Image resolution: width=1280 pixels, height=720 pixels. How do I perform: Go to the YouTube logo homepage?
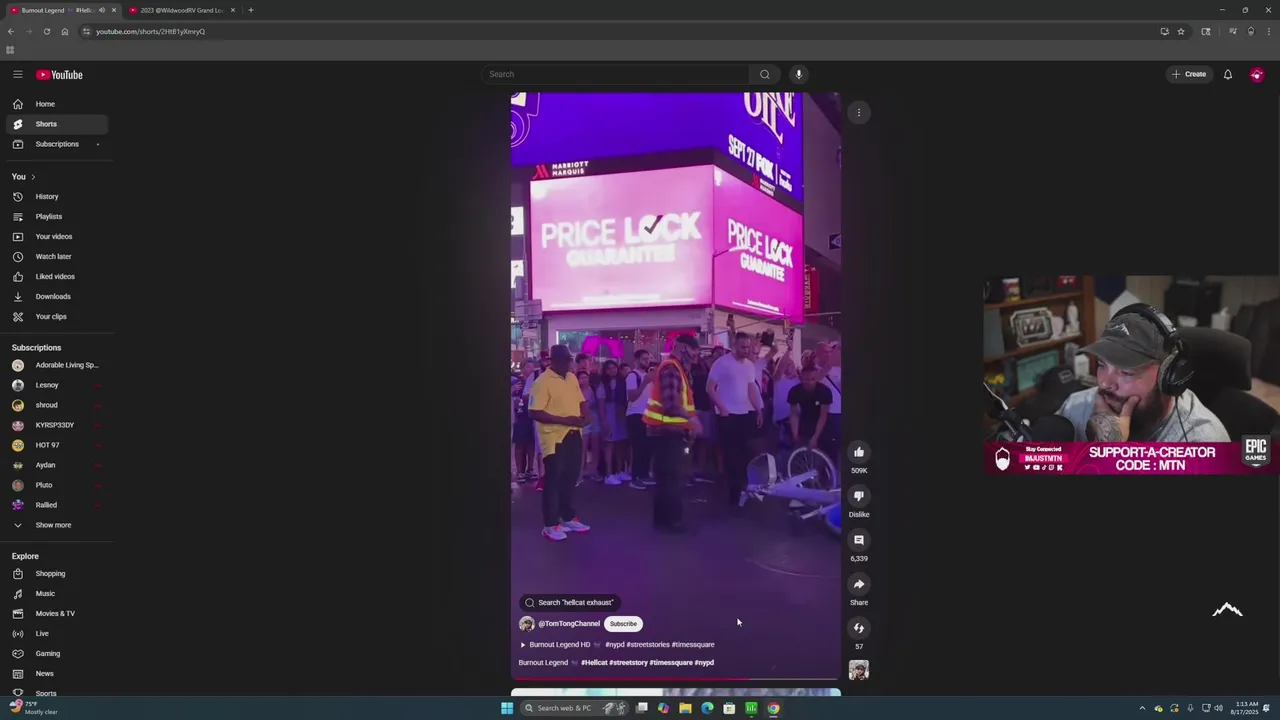click(x=60, y=75)
